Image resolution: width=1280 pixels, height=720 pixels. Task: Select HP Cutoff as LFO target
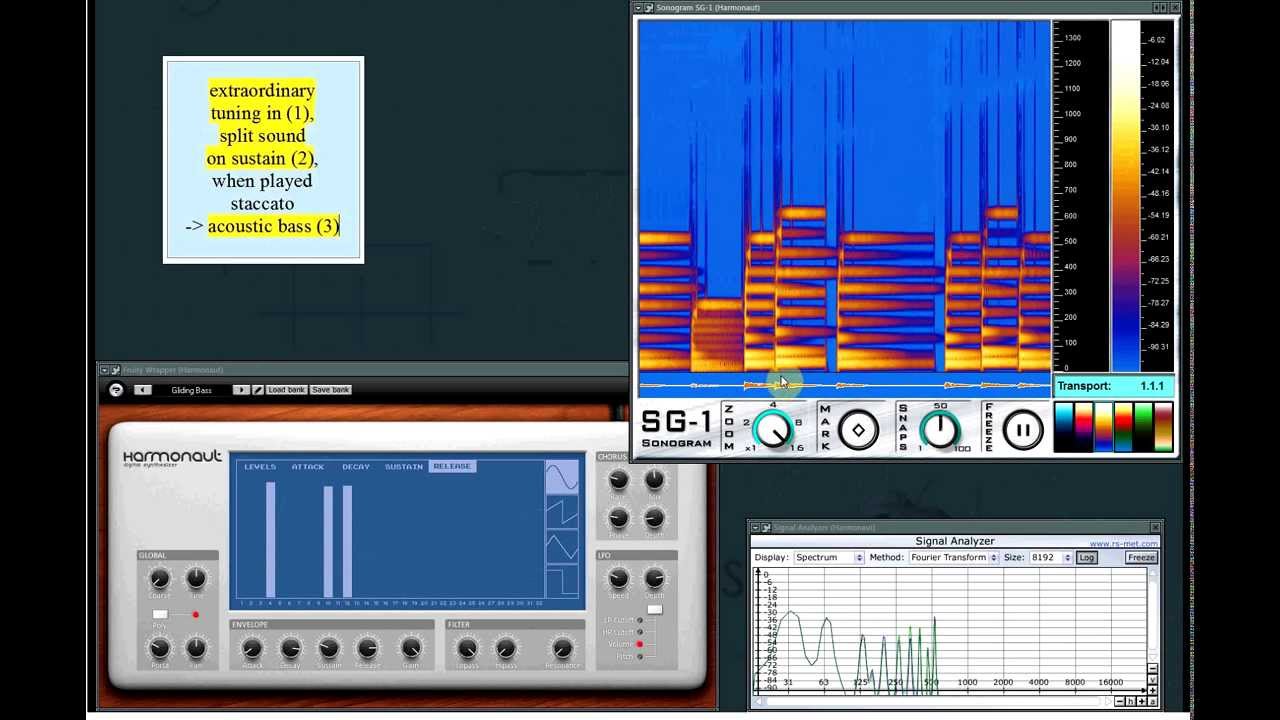coord(639,632)
